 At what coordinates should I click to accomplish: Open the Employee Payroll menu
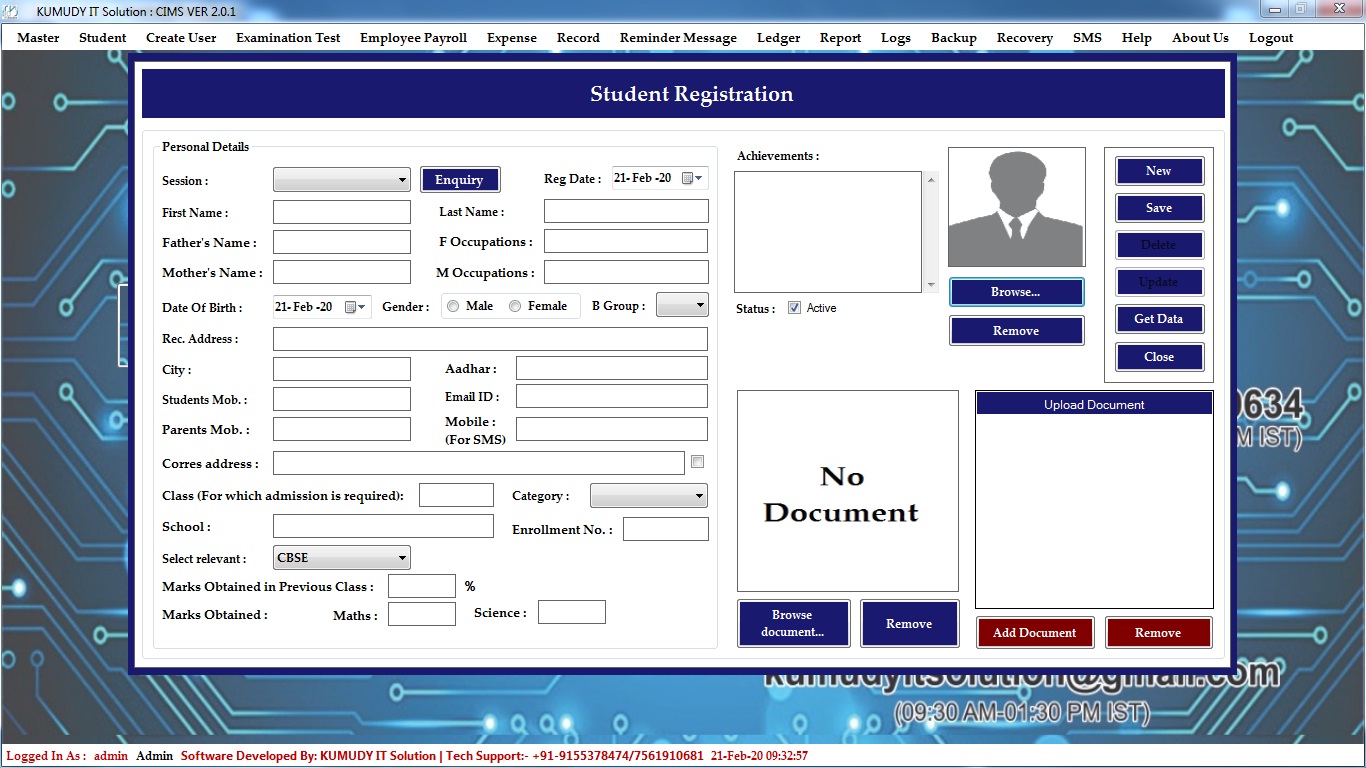coord(413,38)
